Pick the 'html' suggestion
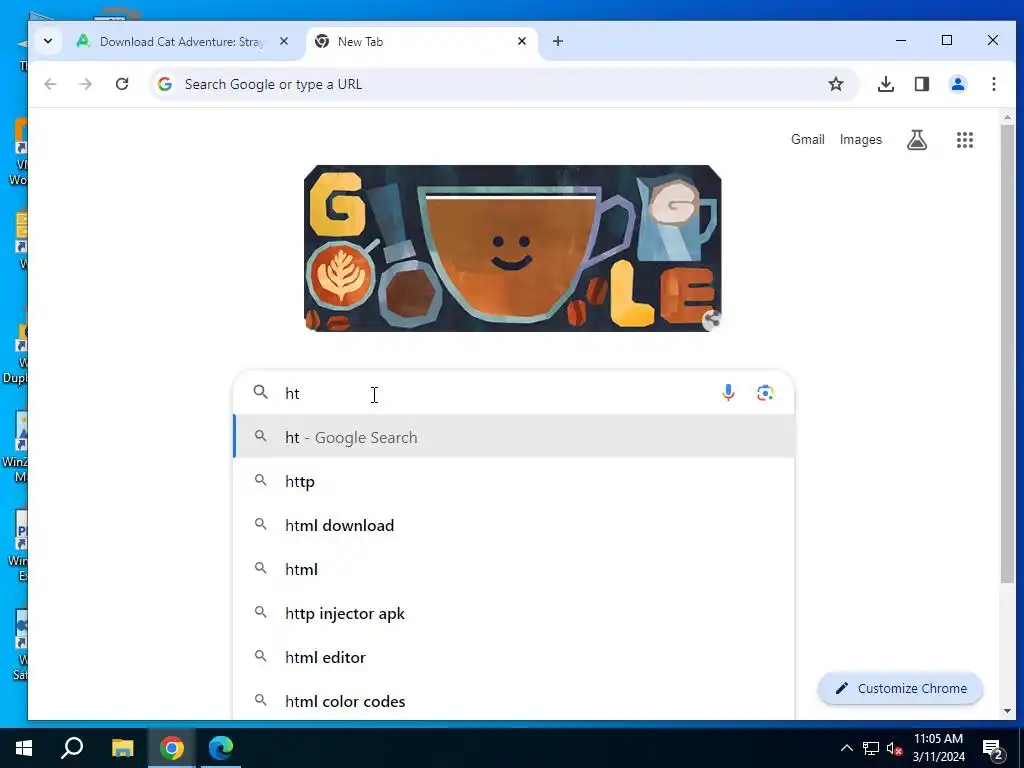This screenshot has height=768, width=1024. click(x=514, y=569)
